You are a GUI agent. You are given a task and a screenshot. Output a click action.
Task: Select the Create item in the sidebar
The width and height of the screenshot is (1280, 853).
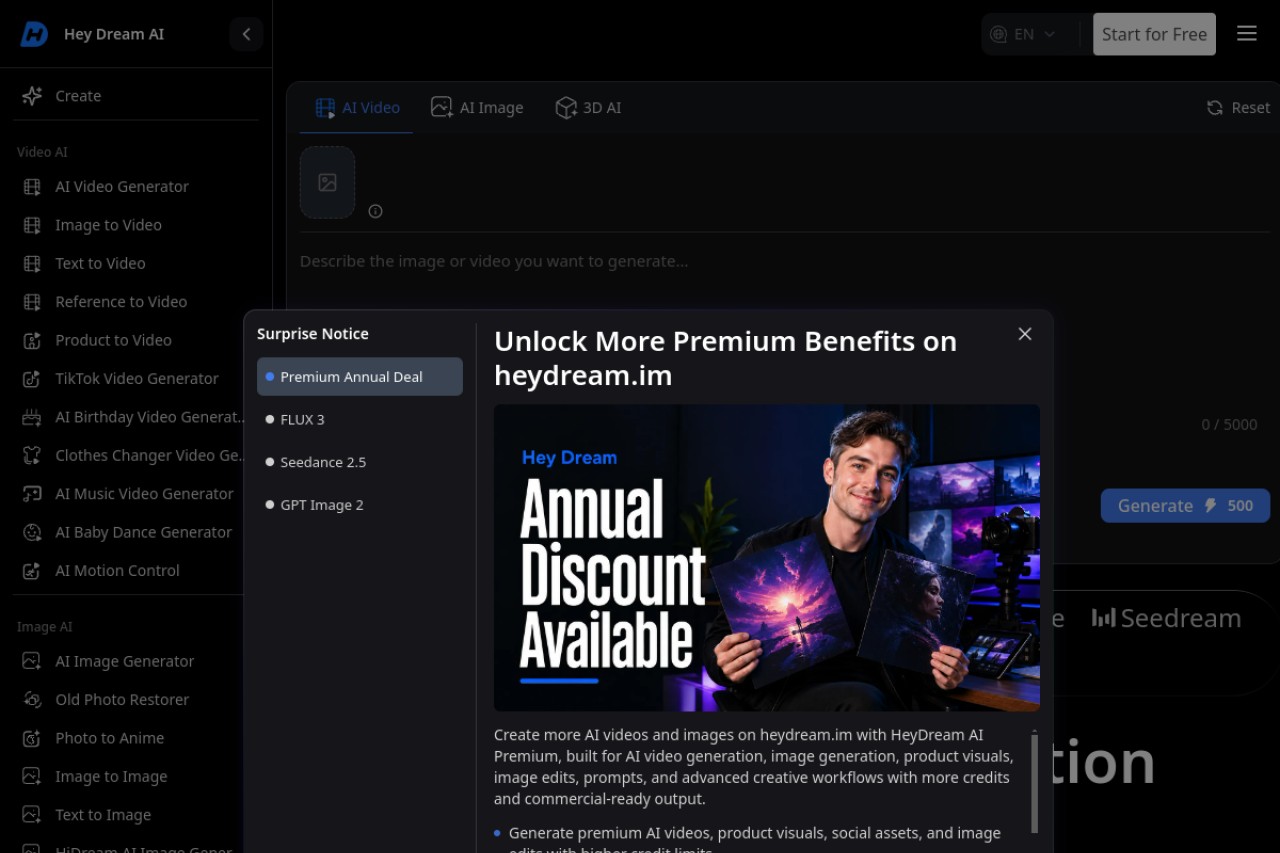[x=136, y=96]
